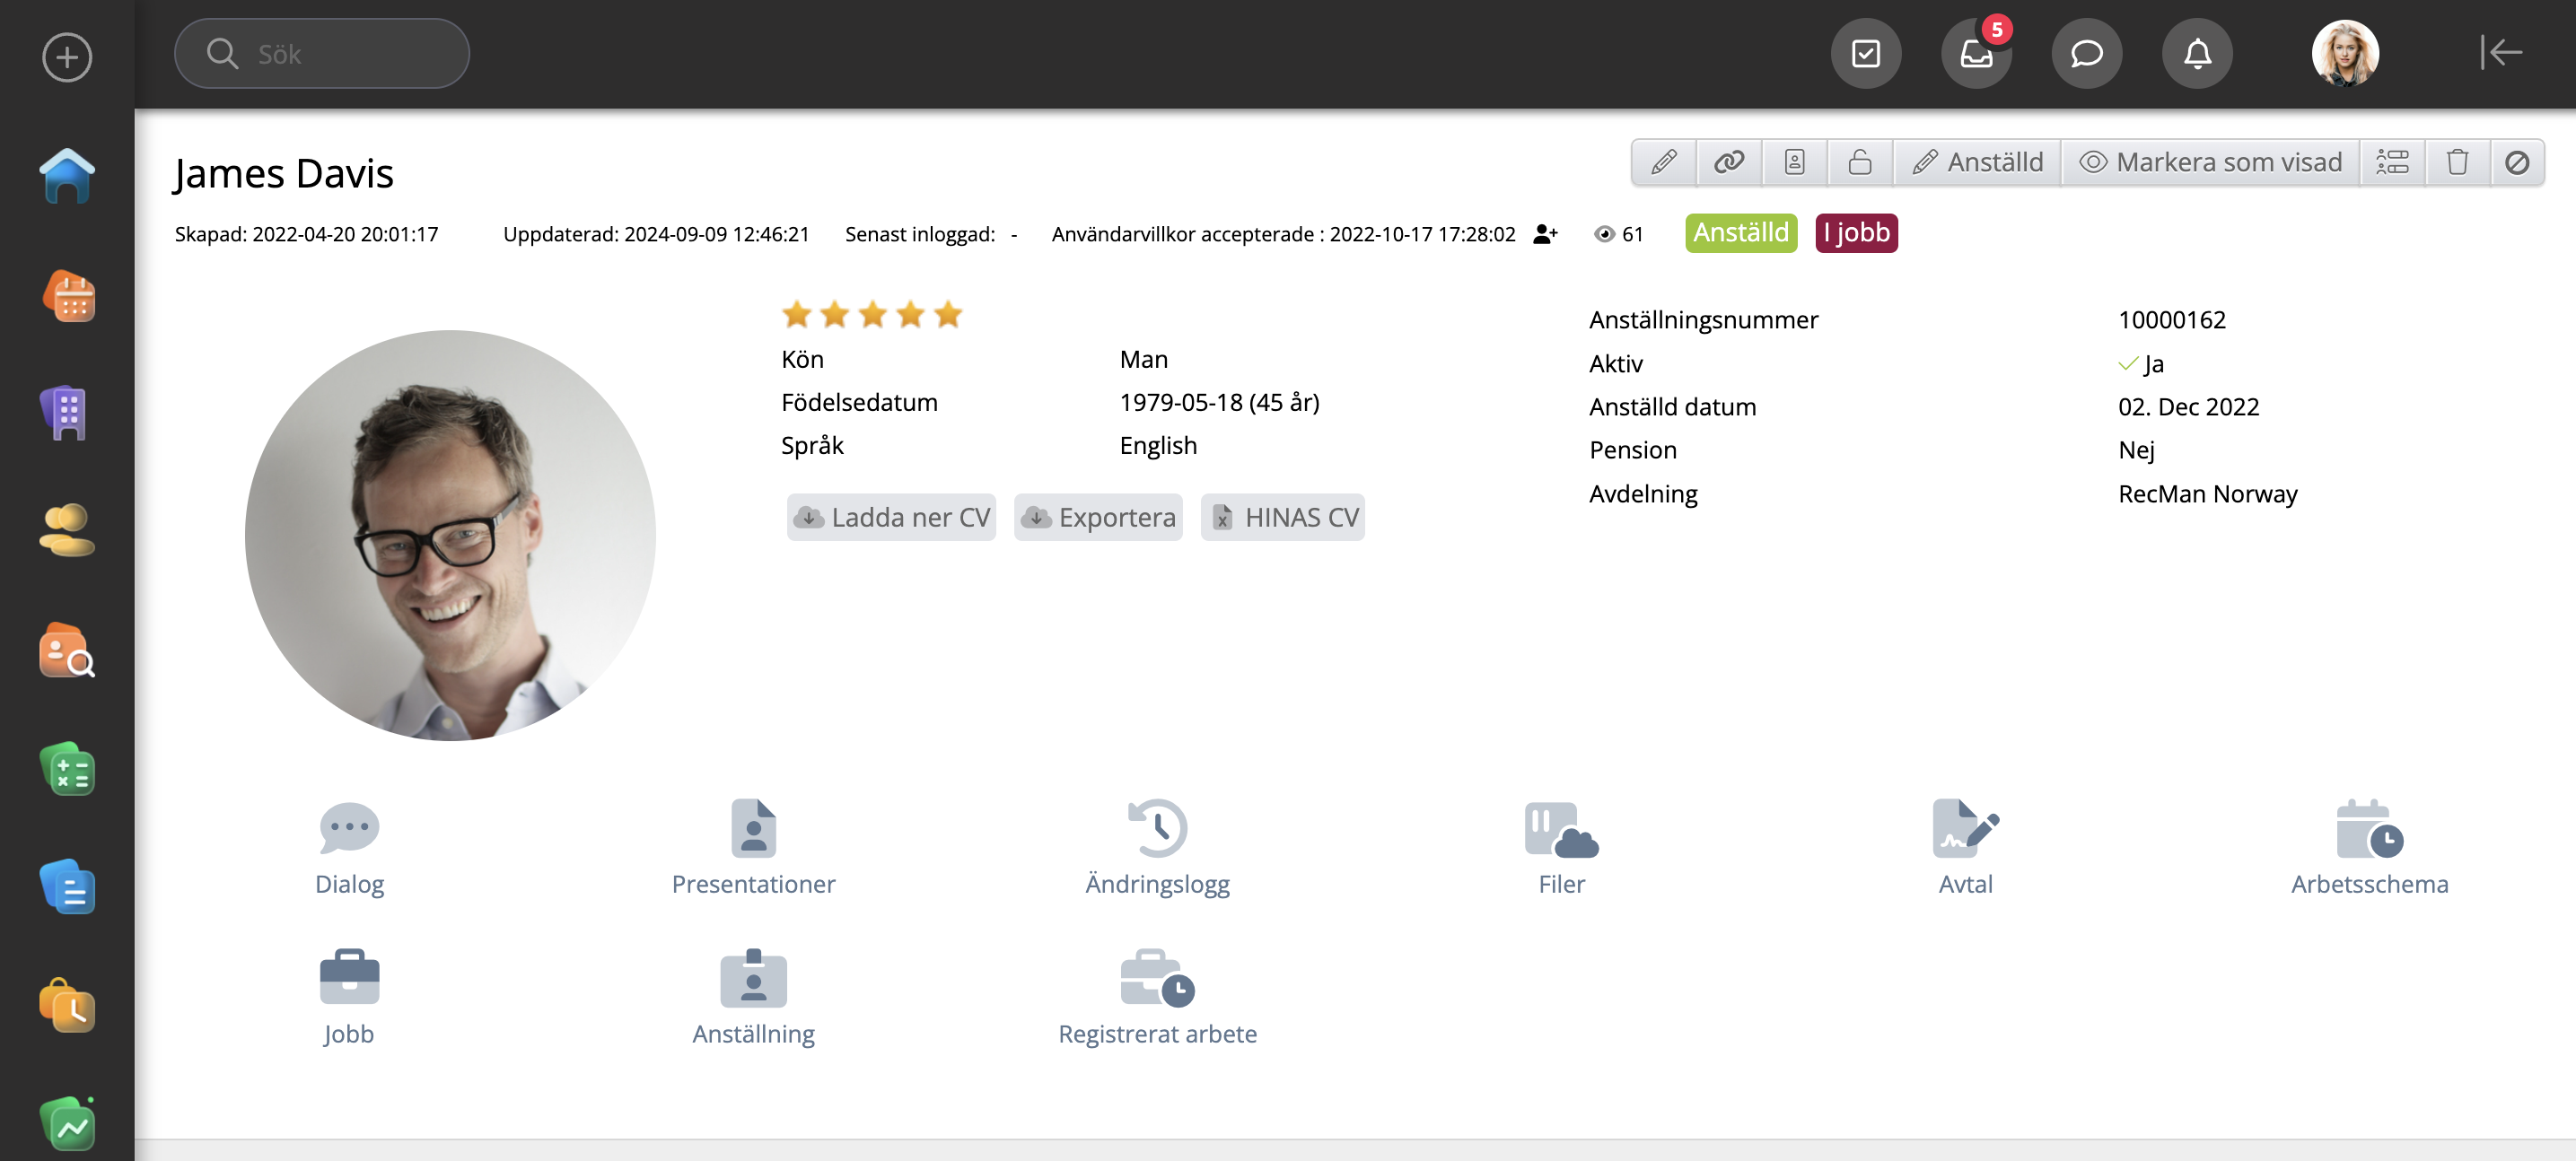
Task: Click the fifth rating star
Action: click(x=948, y=315)
